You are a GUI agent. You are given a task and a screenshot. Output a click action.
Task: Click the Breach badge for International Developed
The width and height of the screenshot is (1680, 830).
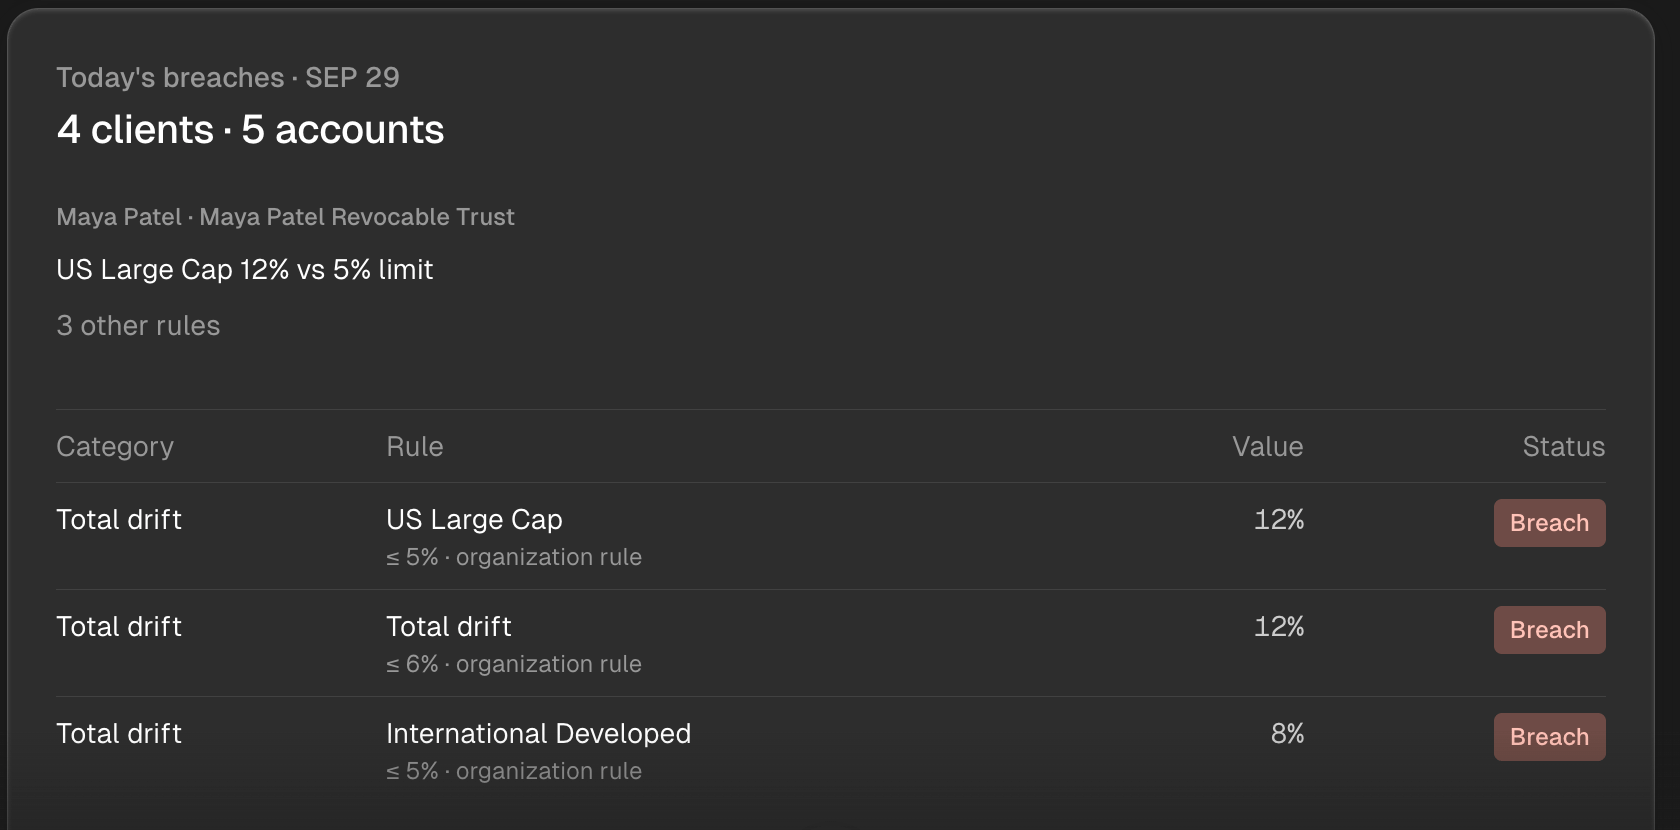(1549, 737)
